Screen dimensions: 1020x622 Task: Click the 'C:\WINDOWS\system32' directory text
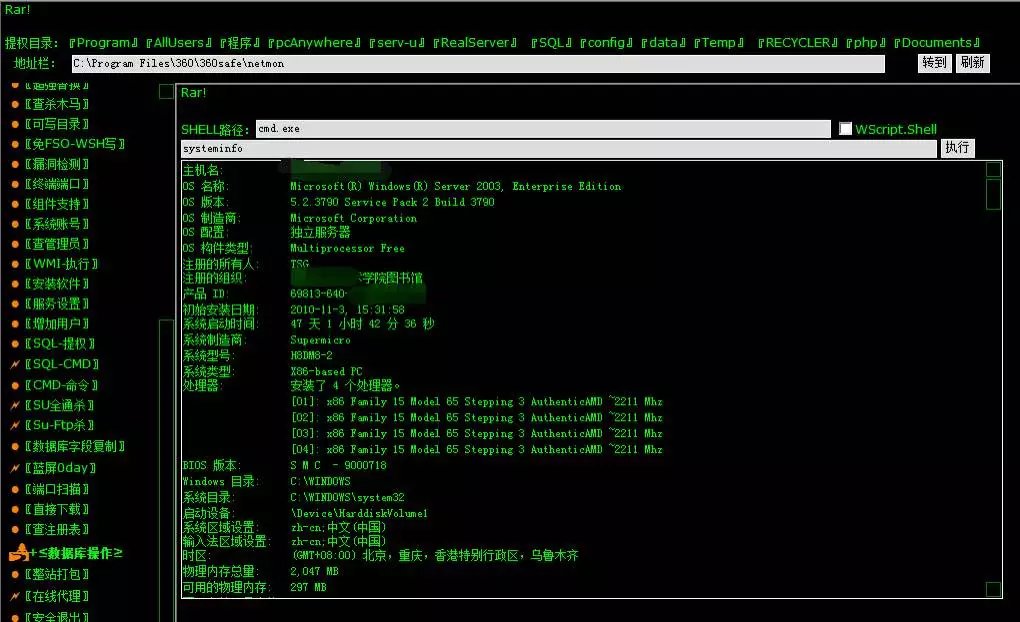point(347,498)
